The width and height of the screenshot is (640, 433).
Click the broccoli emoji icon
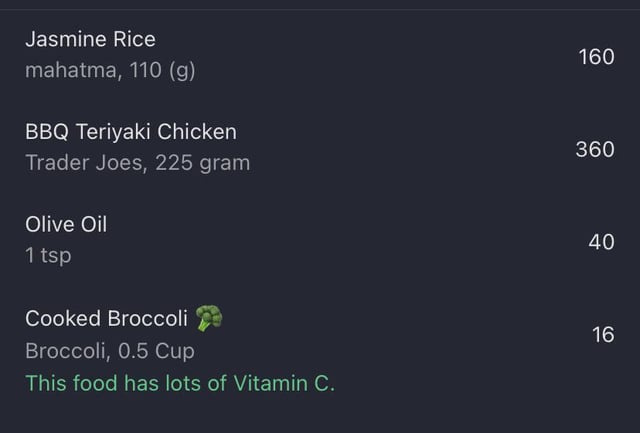click(209, 318)
